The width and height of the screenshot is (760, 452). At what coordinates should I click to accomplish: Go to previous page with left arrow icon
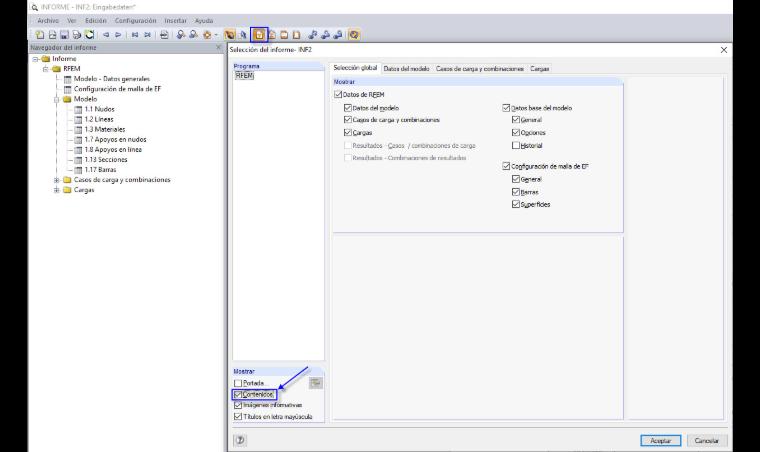point(106,35)
